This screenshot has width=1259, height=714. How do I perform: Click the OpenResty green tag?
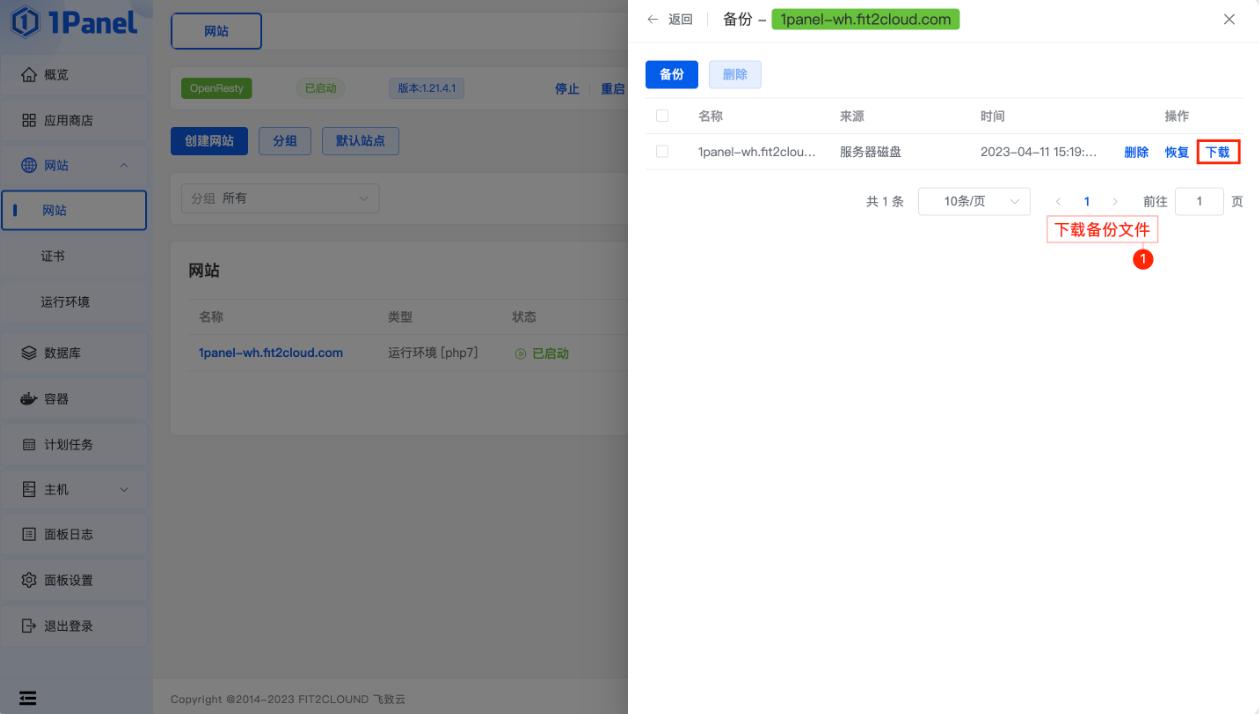point(217,88)
